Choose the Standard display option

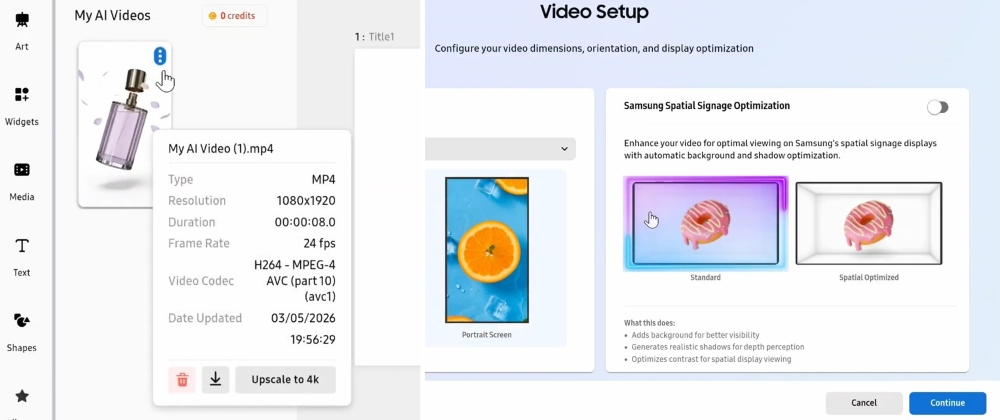706,223
